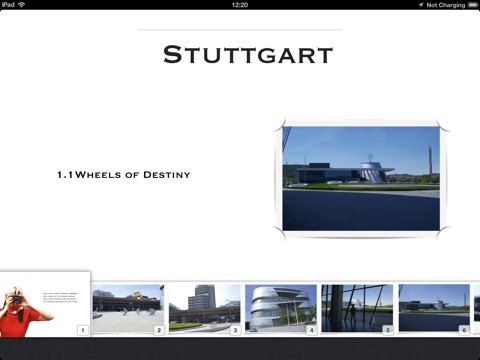
Task: Tap the battery icon in status bar
Action: [473, 5]
